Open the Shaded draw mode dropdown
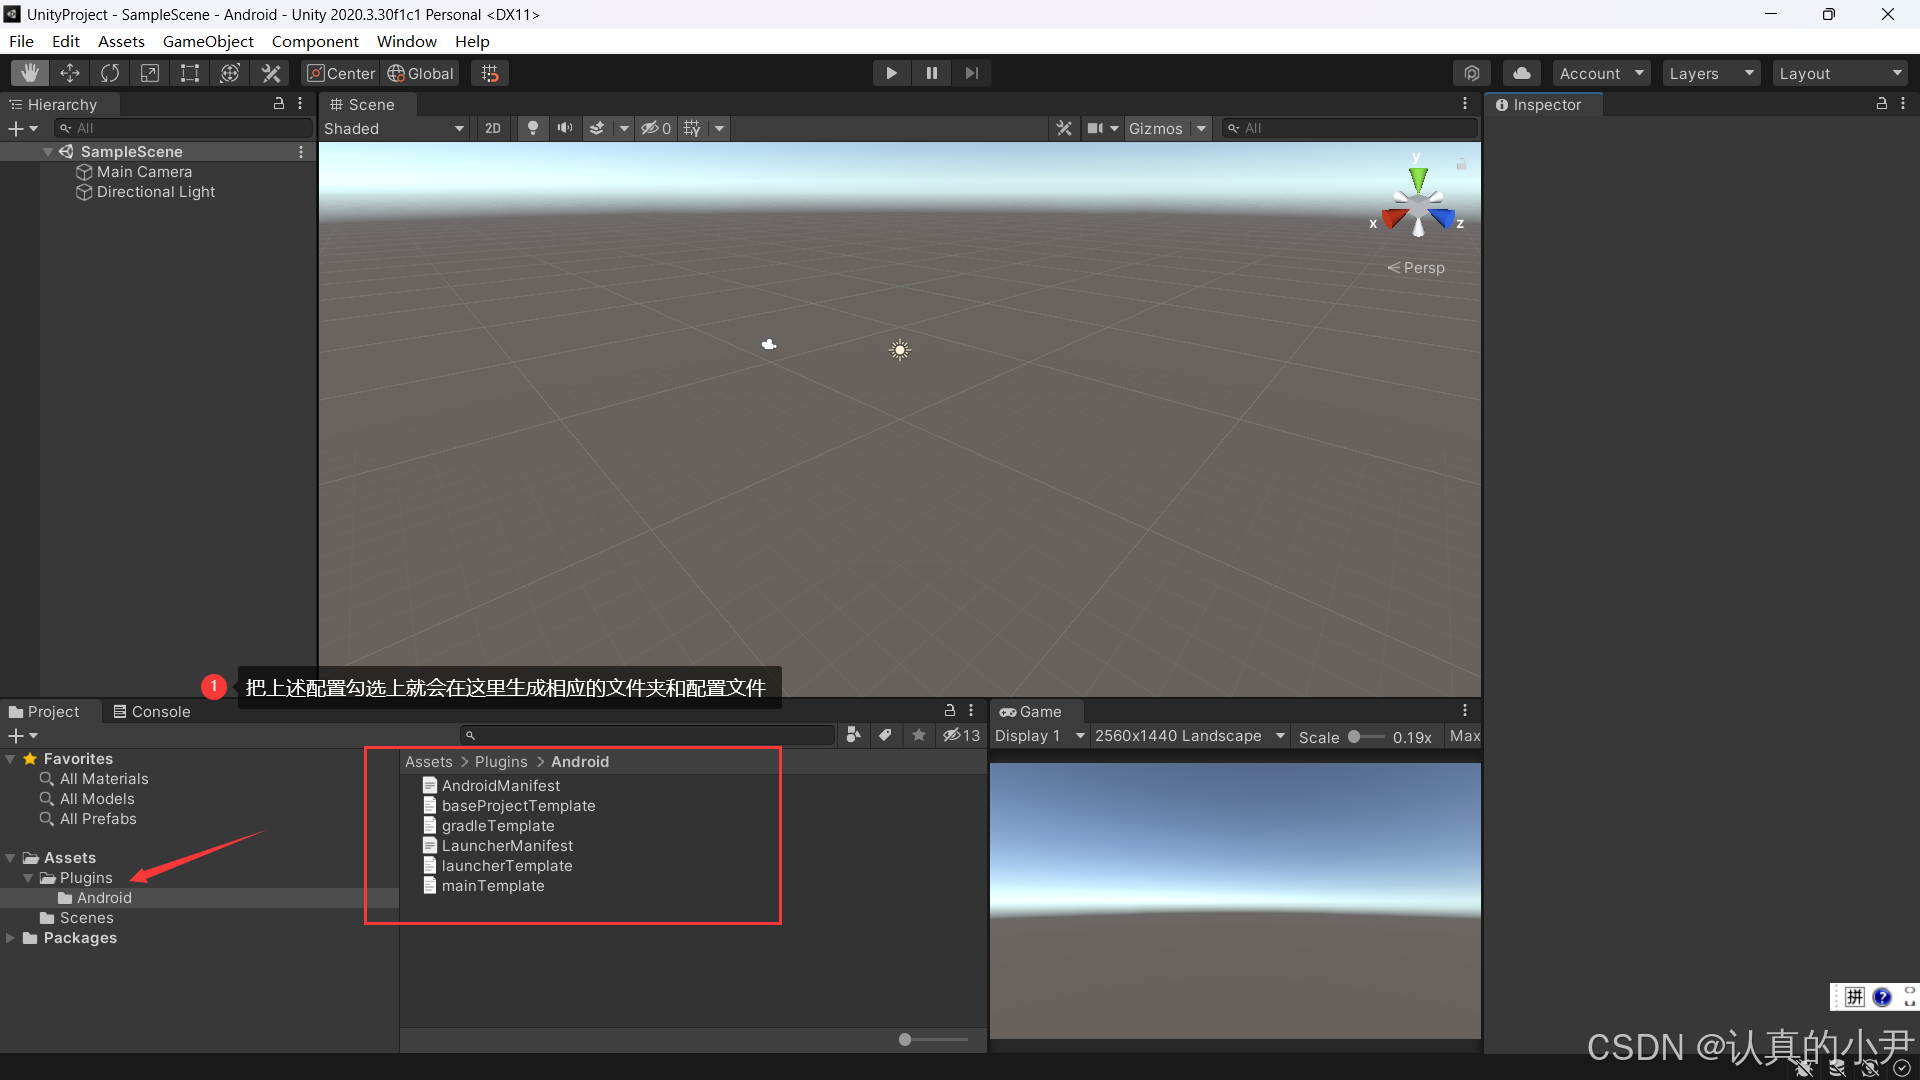This screenshot has height=1080, width=1920. point(393,128)
